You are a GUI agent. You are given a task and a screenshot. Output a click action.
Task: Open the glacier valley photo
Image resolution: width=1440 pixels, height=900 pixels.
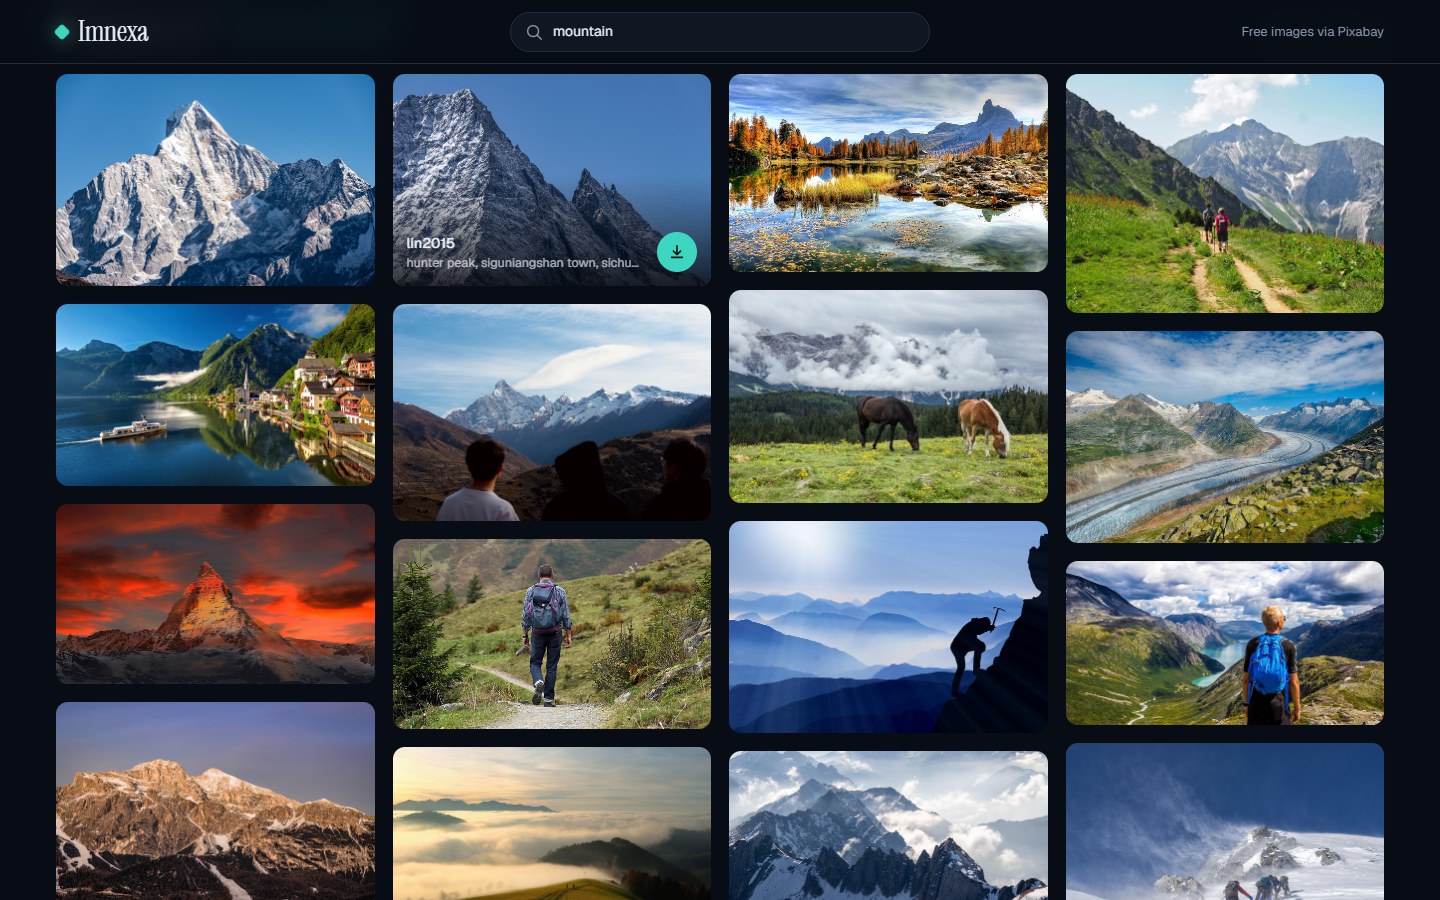1225,437
